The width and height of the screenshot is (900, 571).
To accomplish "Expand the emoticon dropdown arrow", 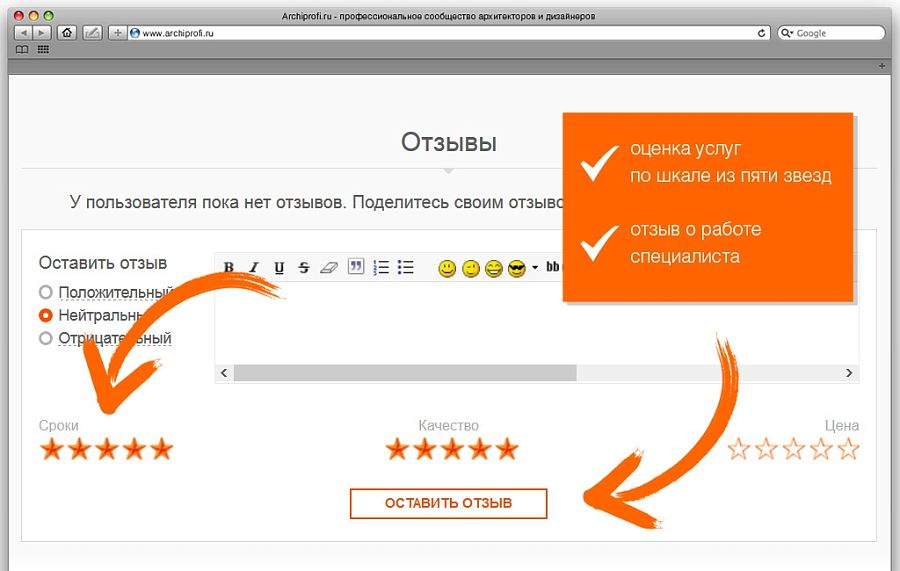I will click(535, 268).
